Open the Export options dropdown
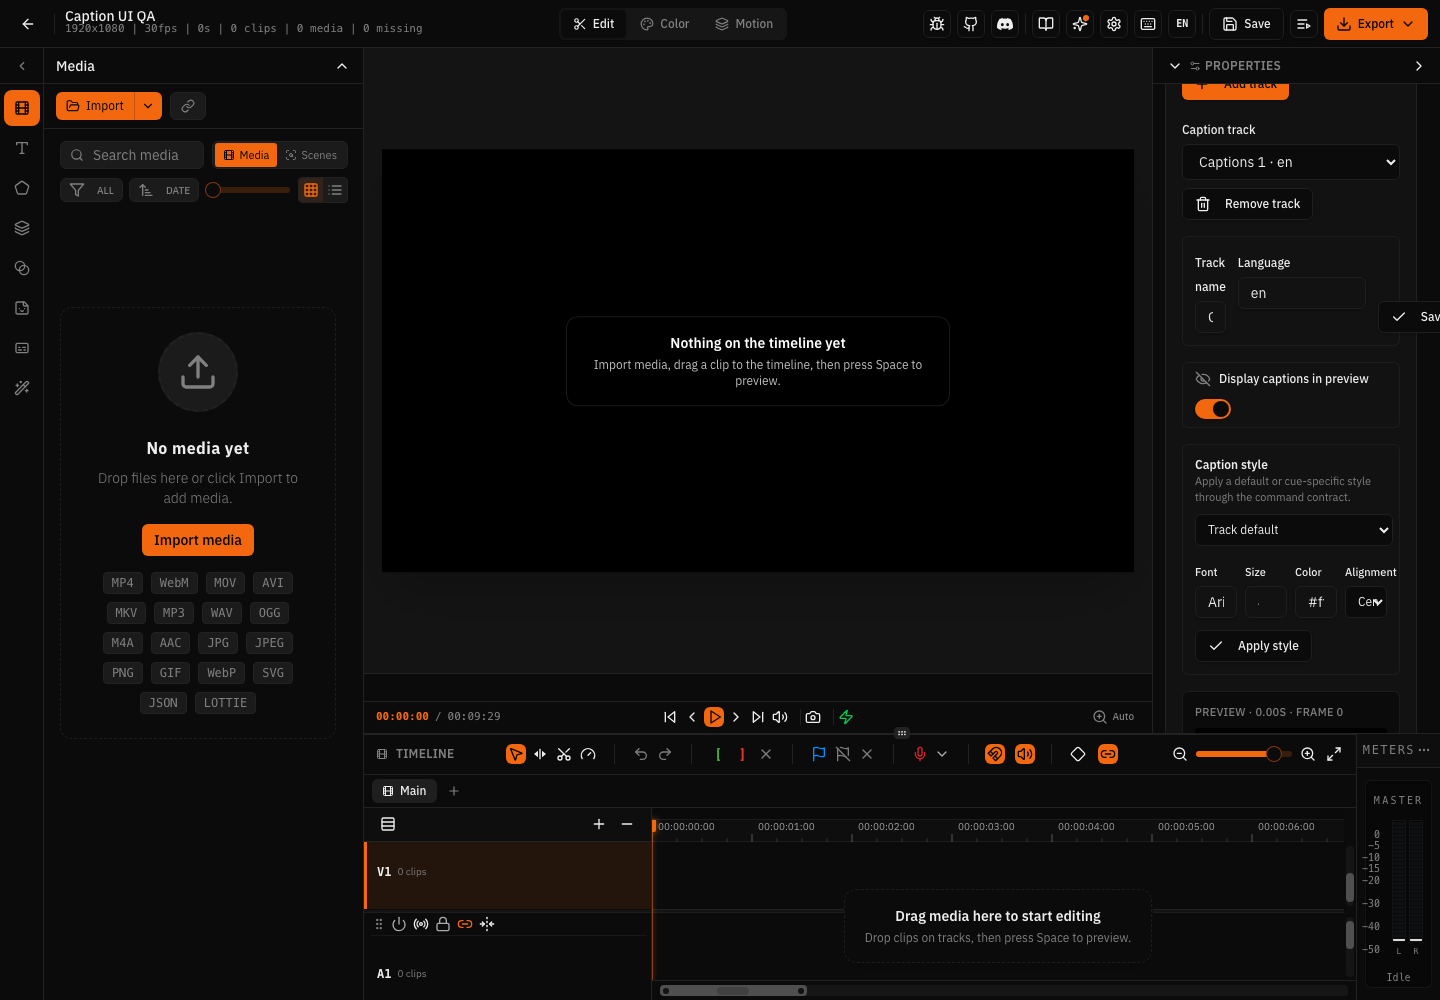 pos(1409,24)
